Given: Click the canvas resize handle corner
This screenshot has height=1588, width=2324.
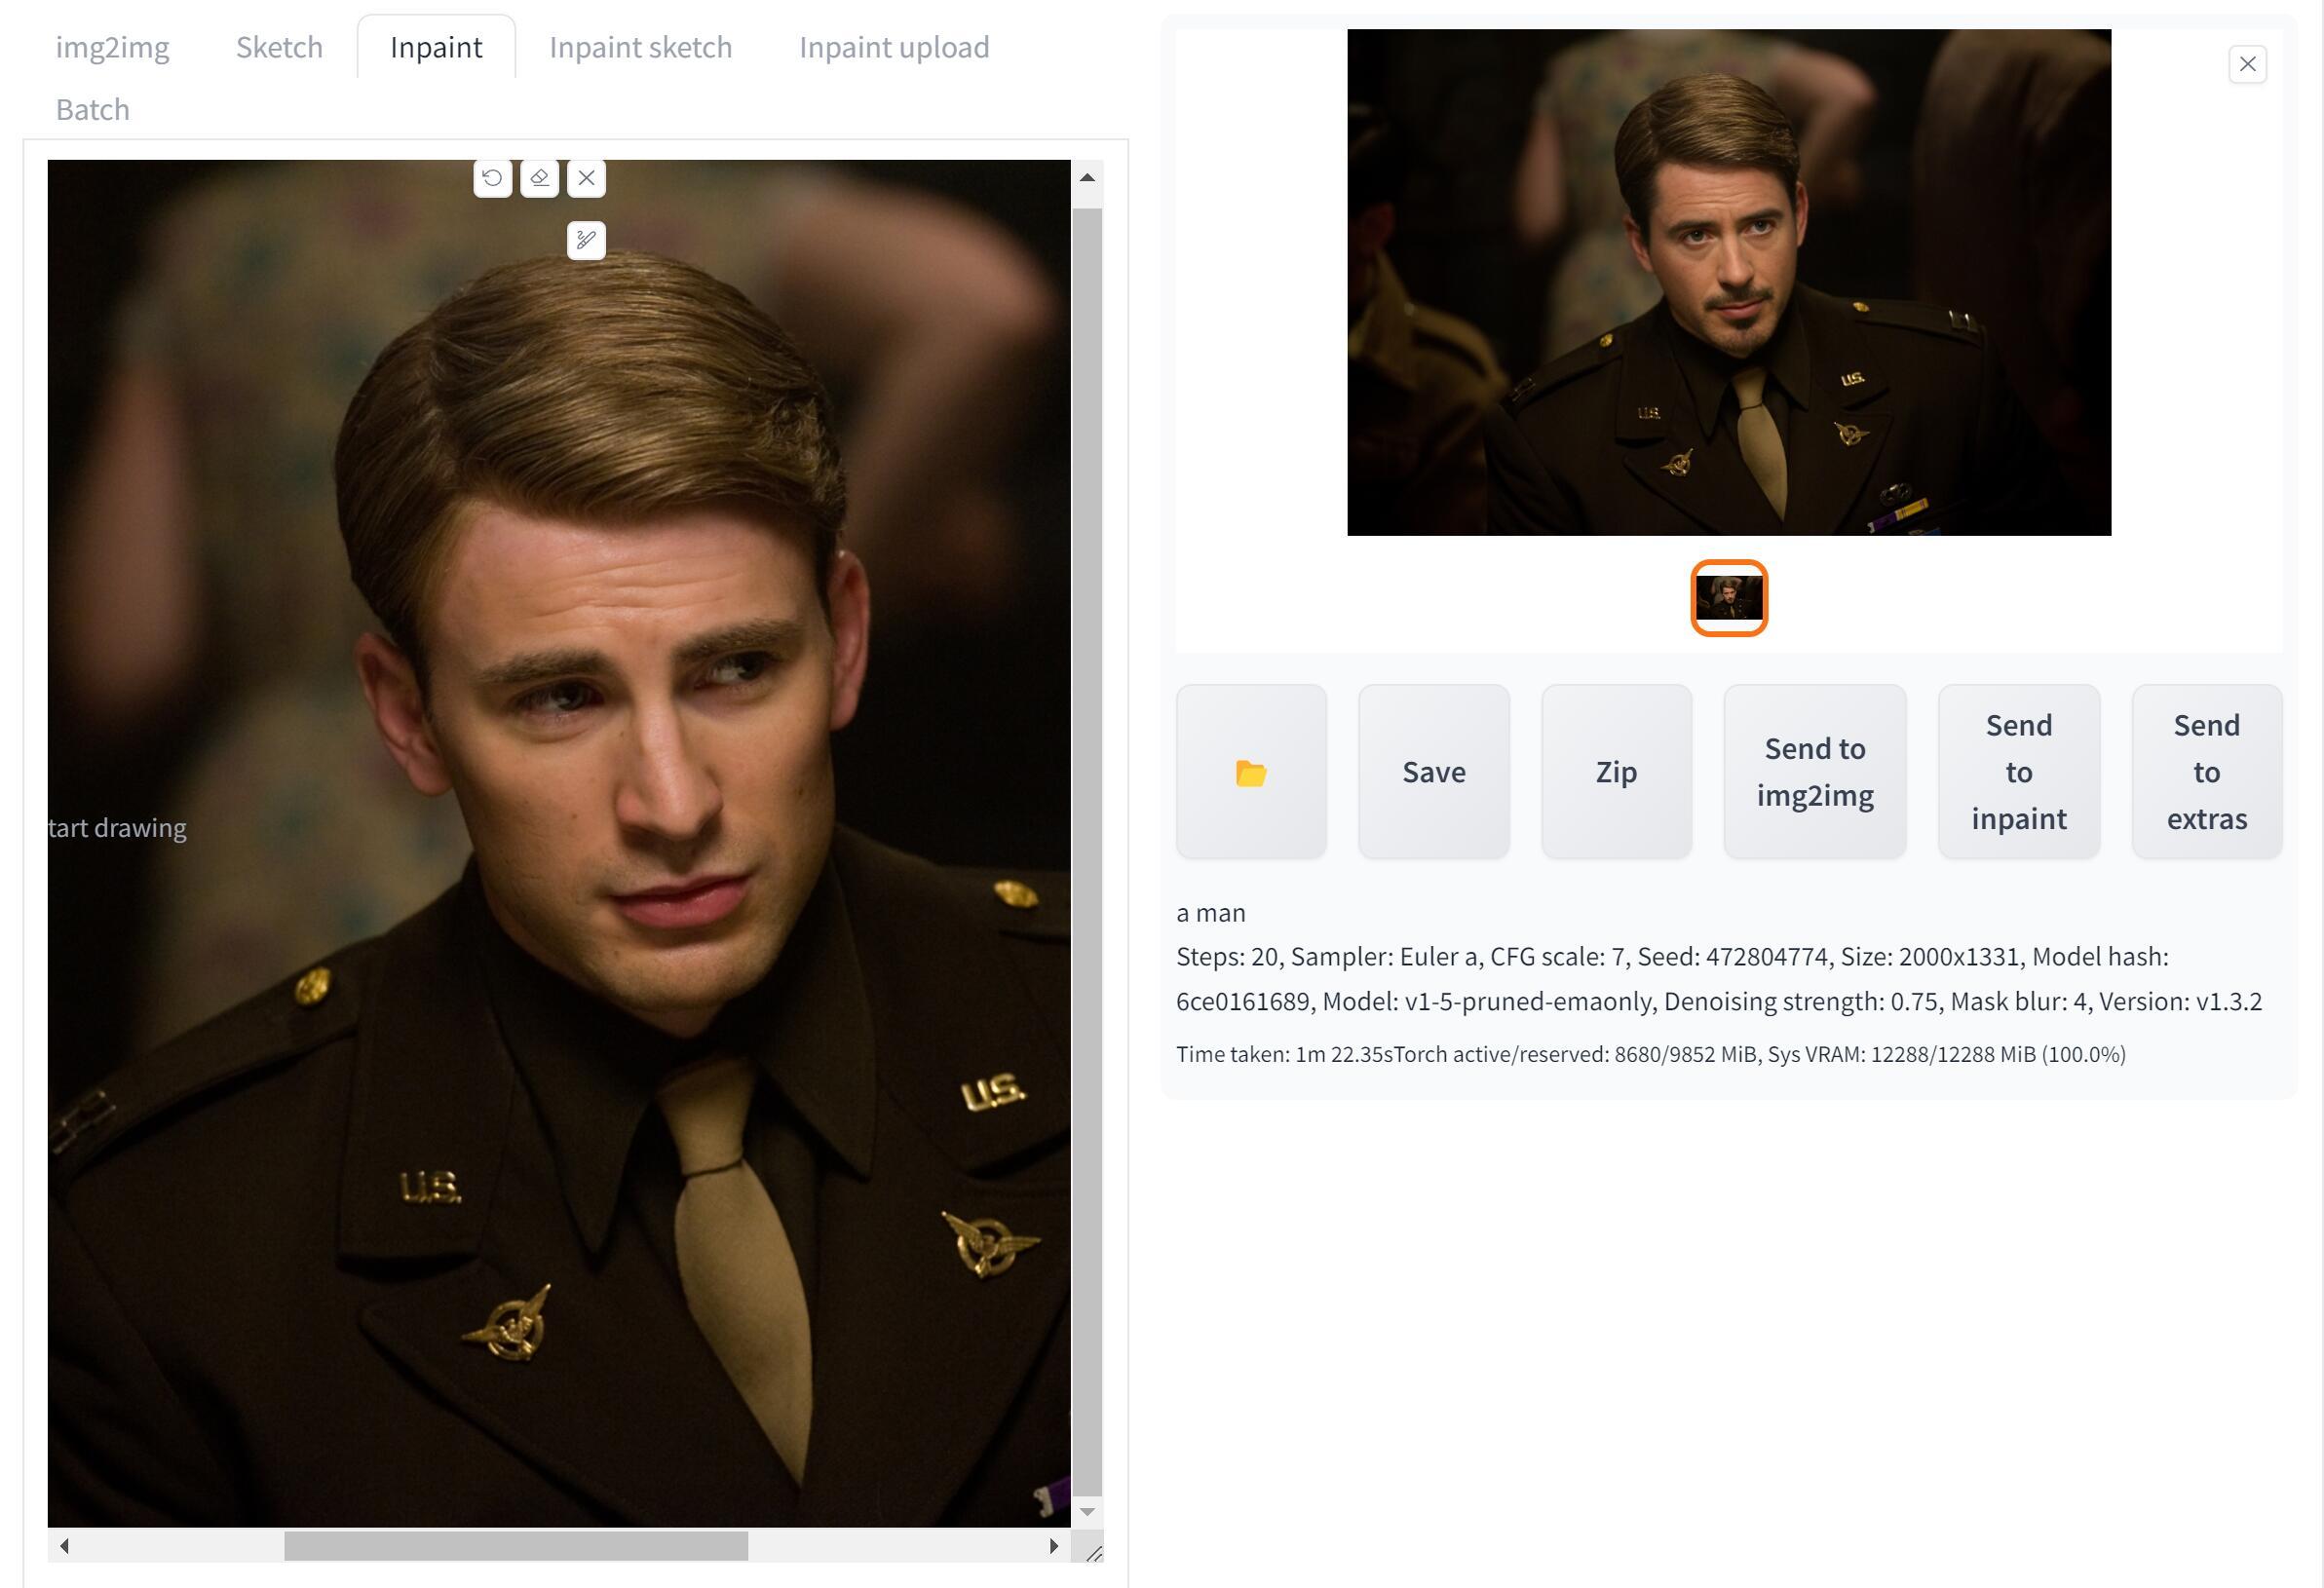Looking at the screenshot, I should [1093, 1552].
